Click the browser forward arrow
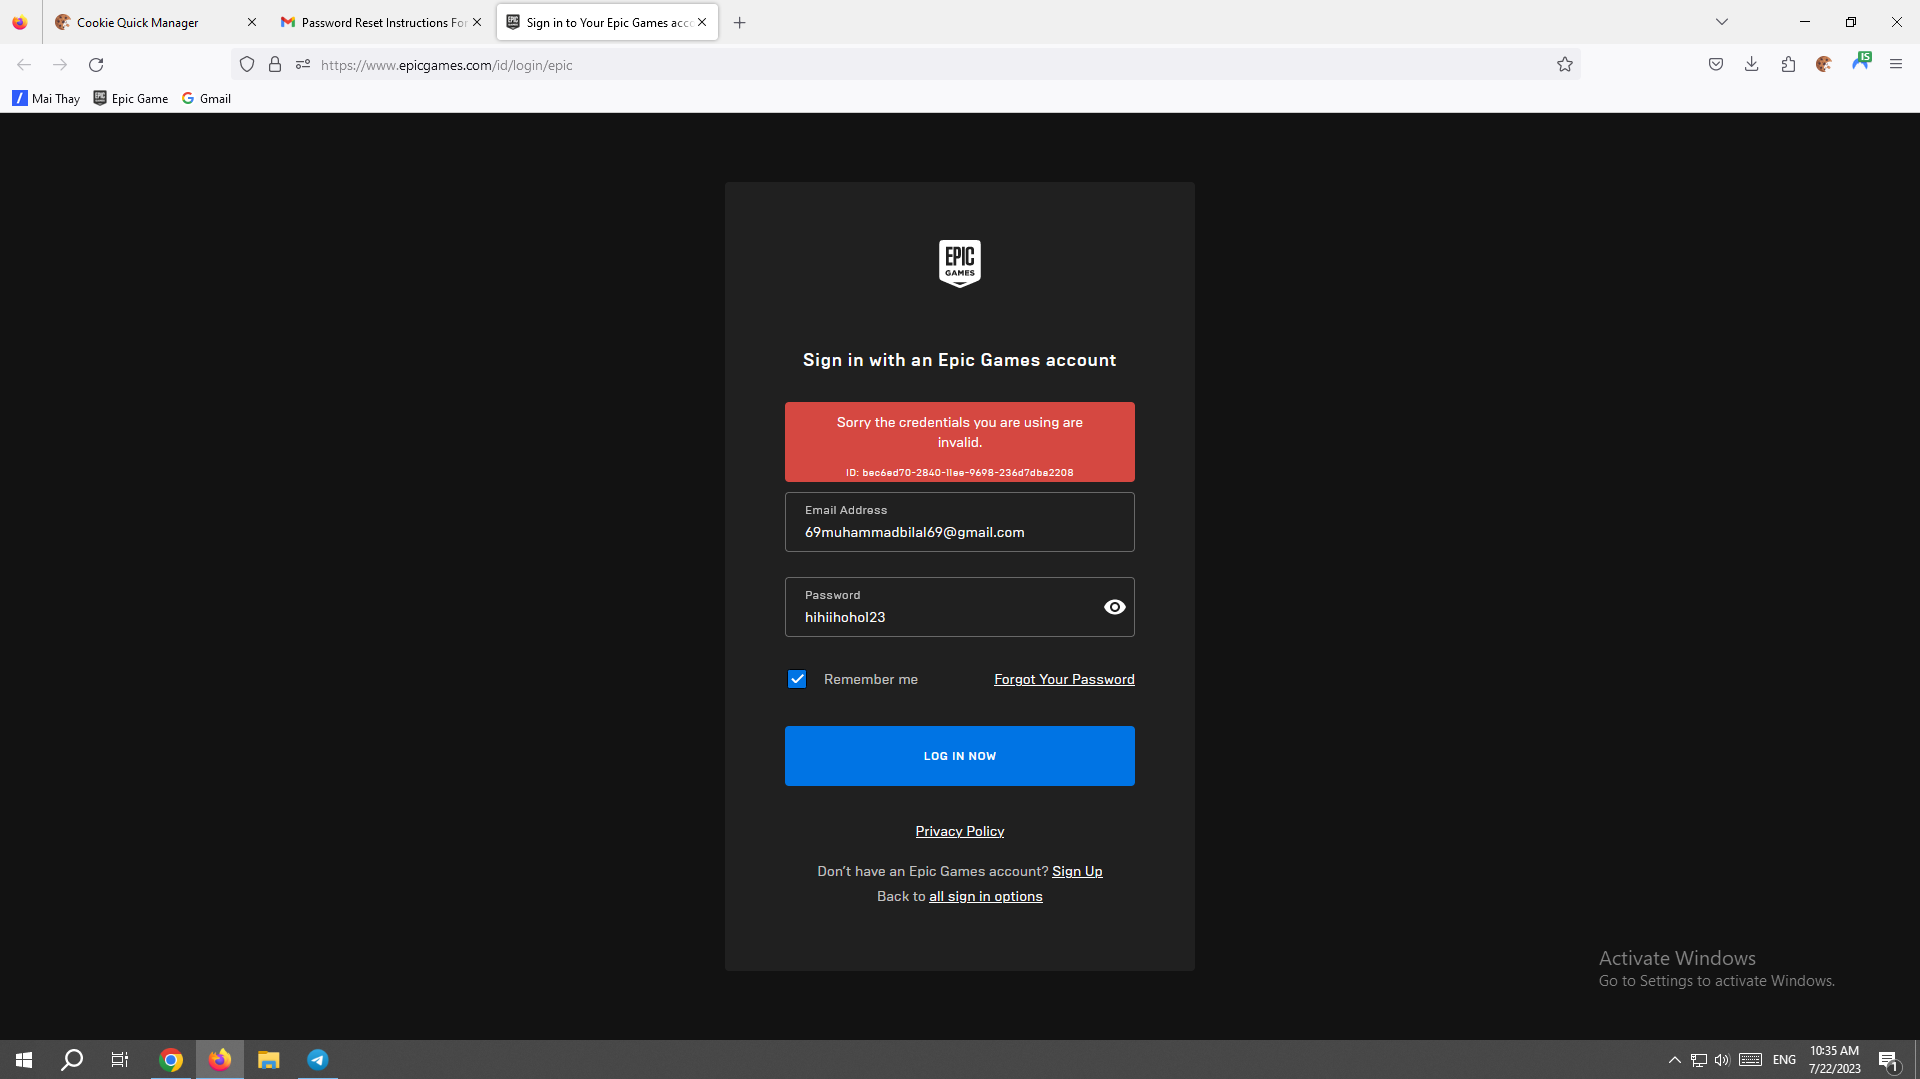Viewport: 1920px width, 1079px height. [60, 65]
